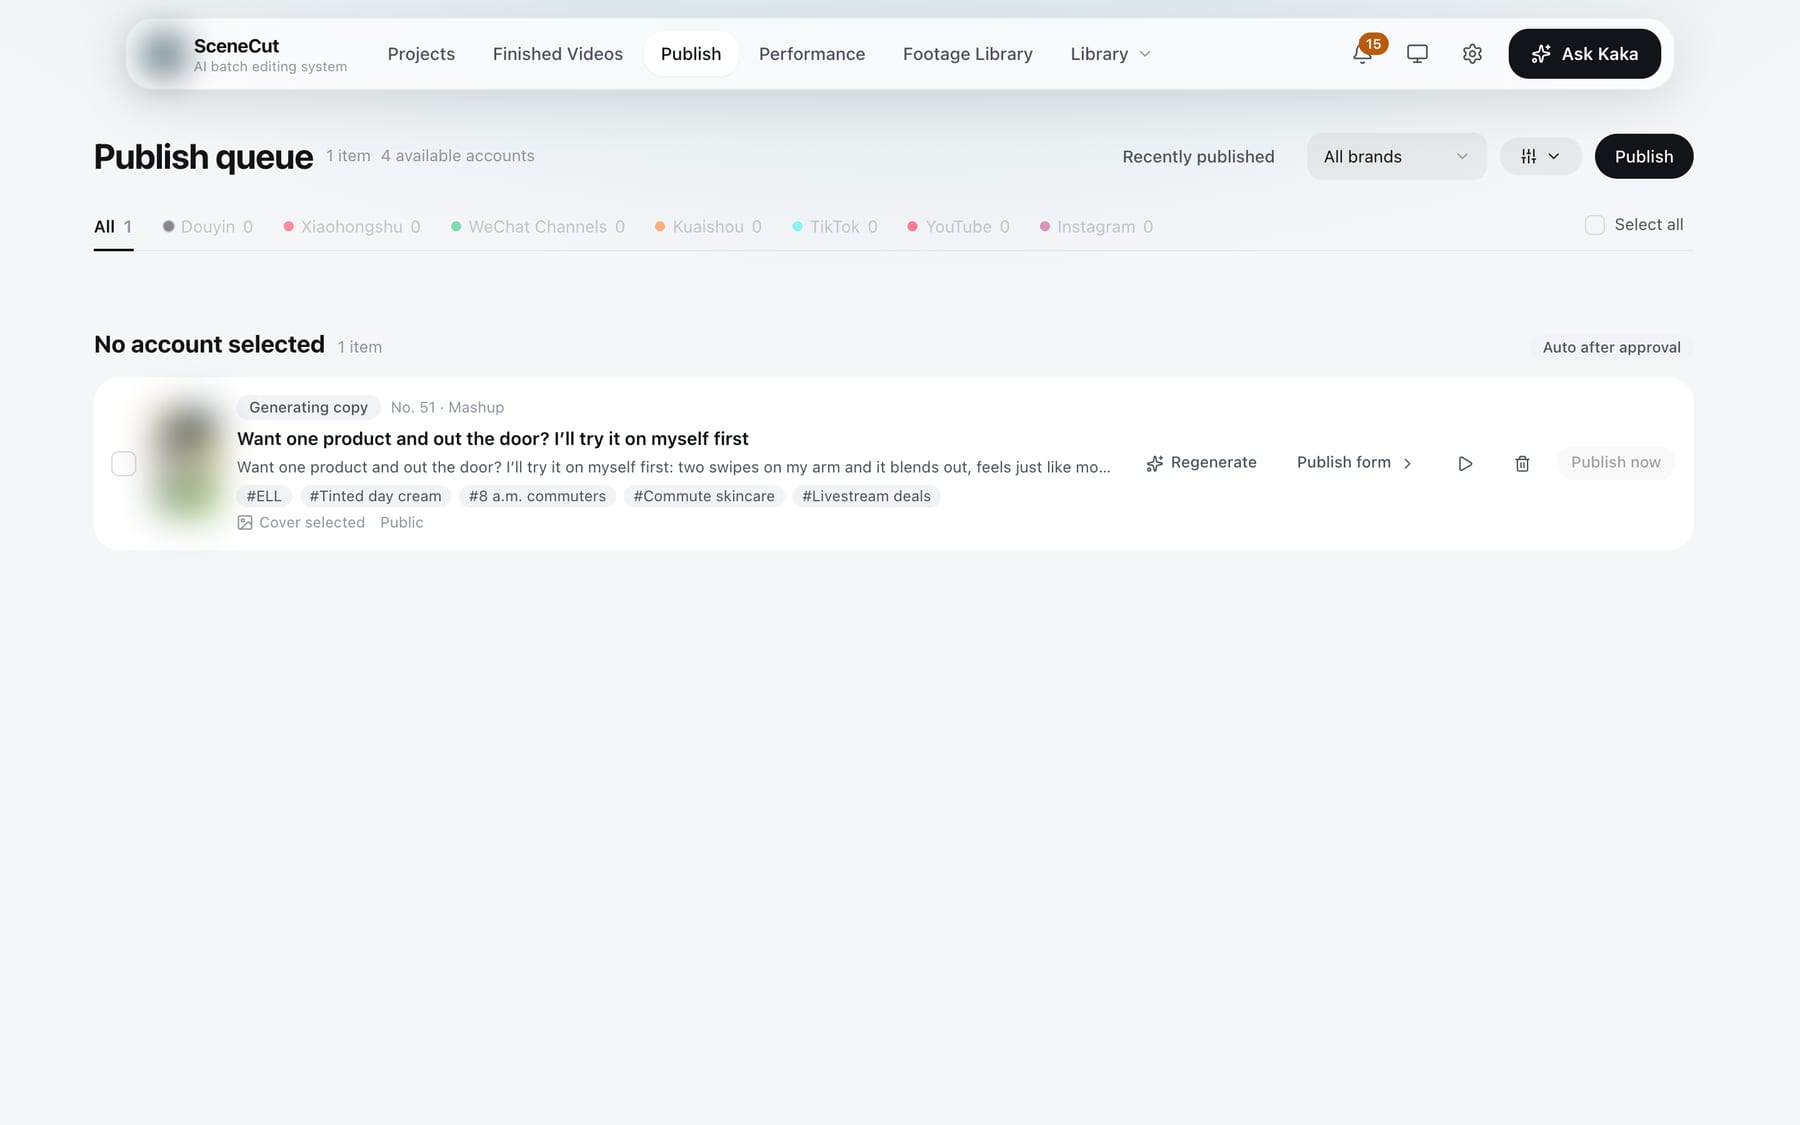Open Finished Videos in navigation

pos(558,54)
